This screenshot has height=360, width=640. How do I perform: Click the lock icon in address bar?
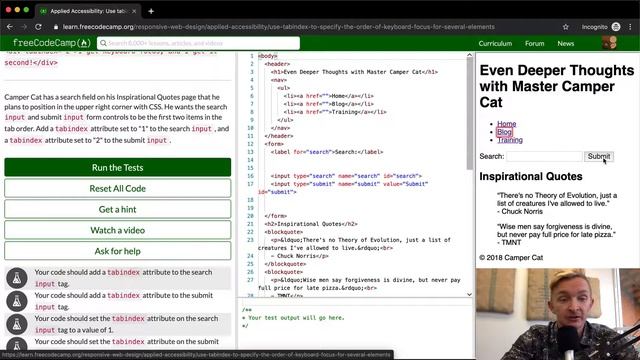click(56, 27)
